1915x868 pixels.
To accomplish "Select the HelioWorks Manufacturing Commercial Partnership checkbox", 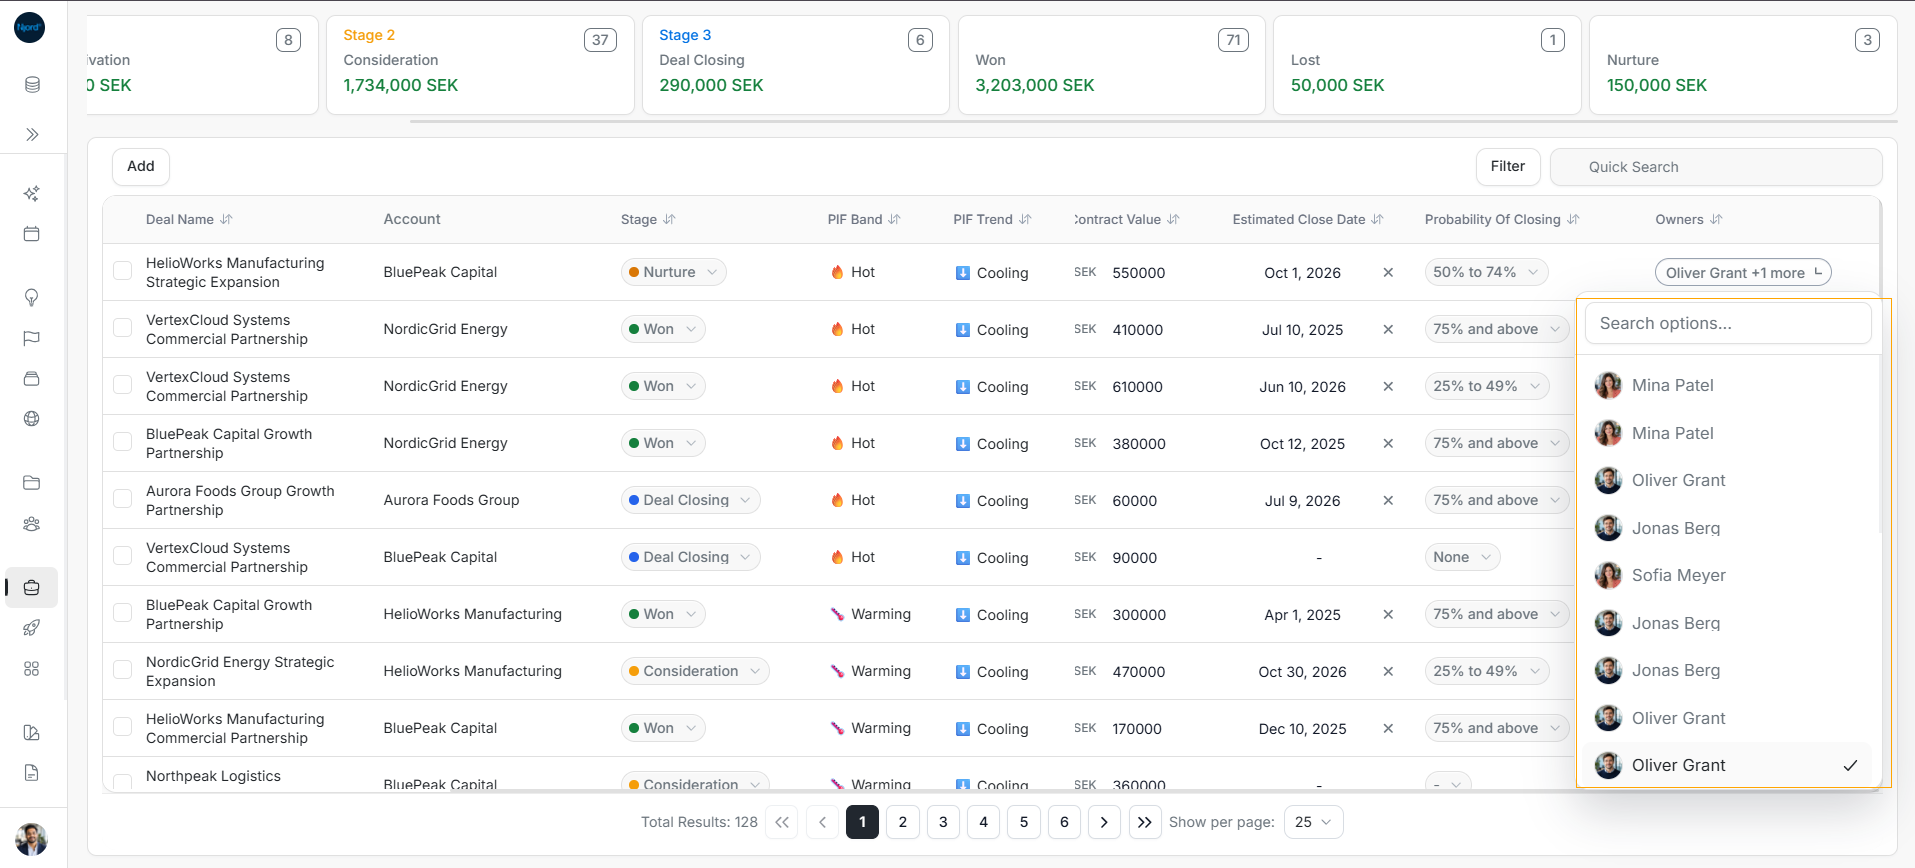I will (x=123, y=727).
